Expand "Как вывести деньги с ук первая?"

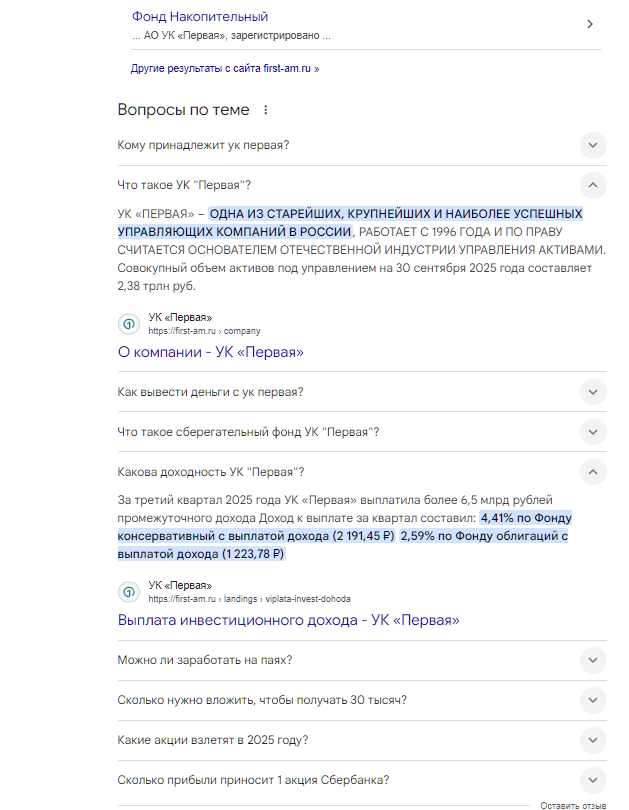[x=593, y=392]
